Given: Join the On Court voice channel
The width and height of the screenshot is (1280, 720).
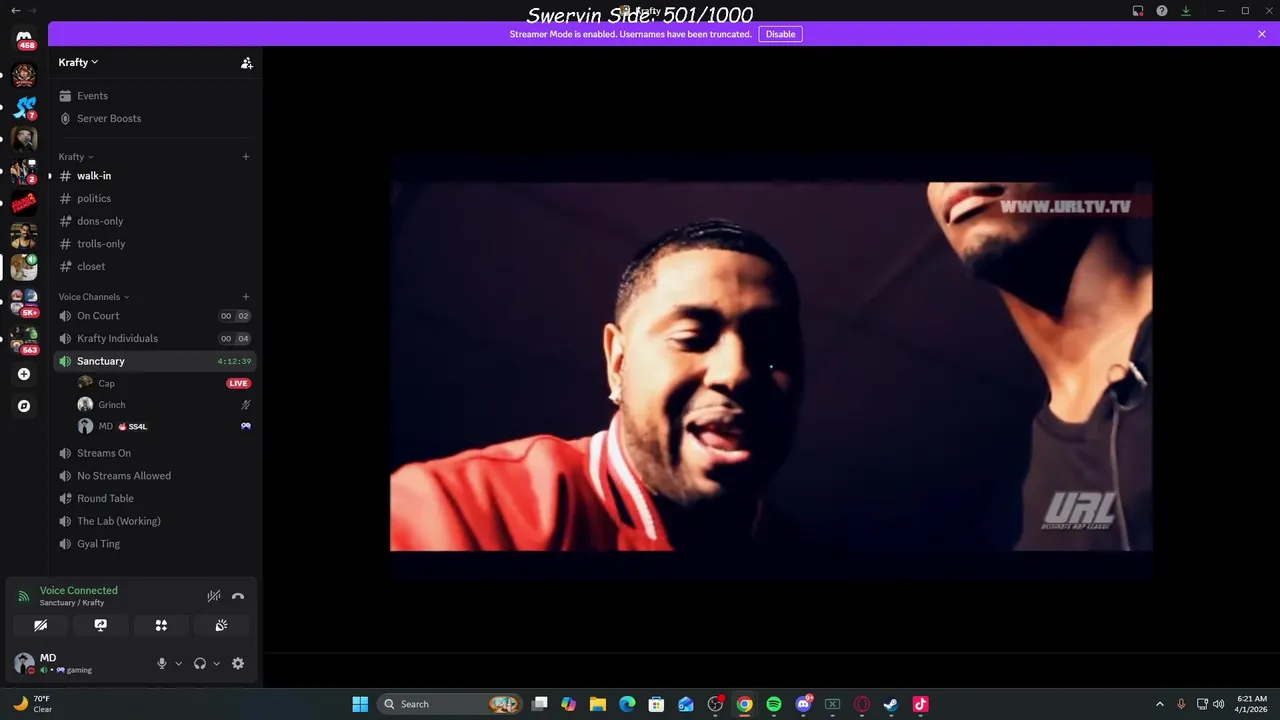Looking at the screenshot, I should 155,316.
